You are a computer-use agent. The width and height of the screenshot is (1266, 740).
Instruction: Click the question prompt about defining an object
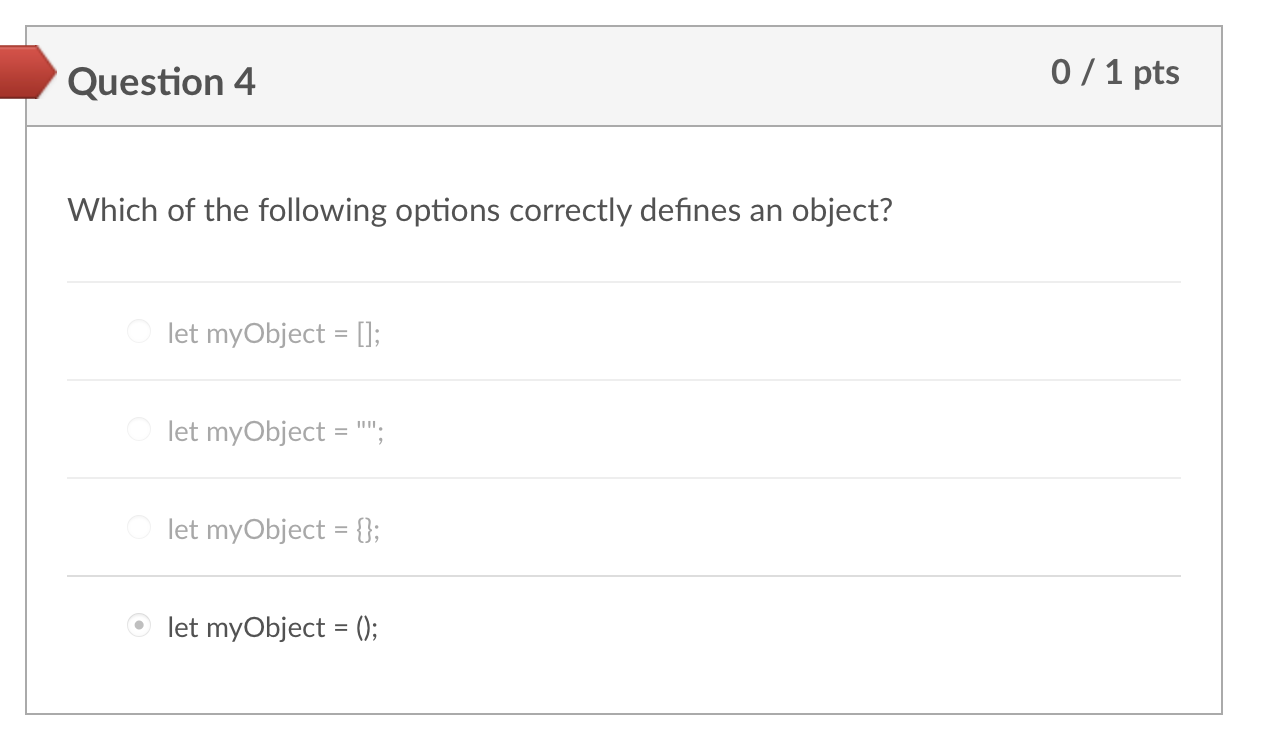[x=479, y=211]
